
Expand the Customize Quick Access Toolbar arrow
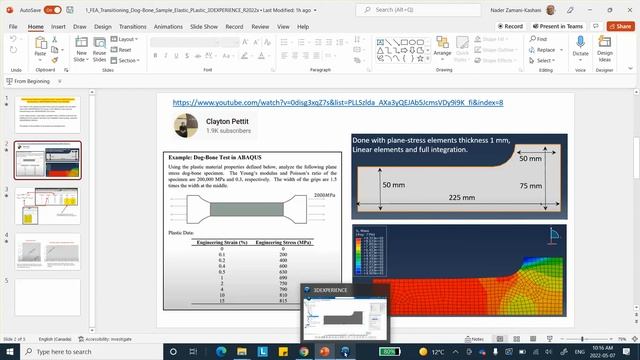pos(60,81)
